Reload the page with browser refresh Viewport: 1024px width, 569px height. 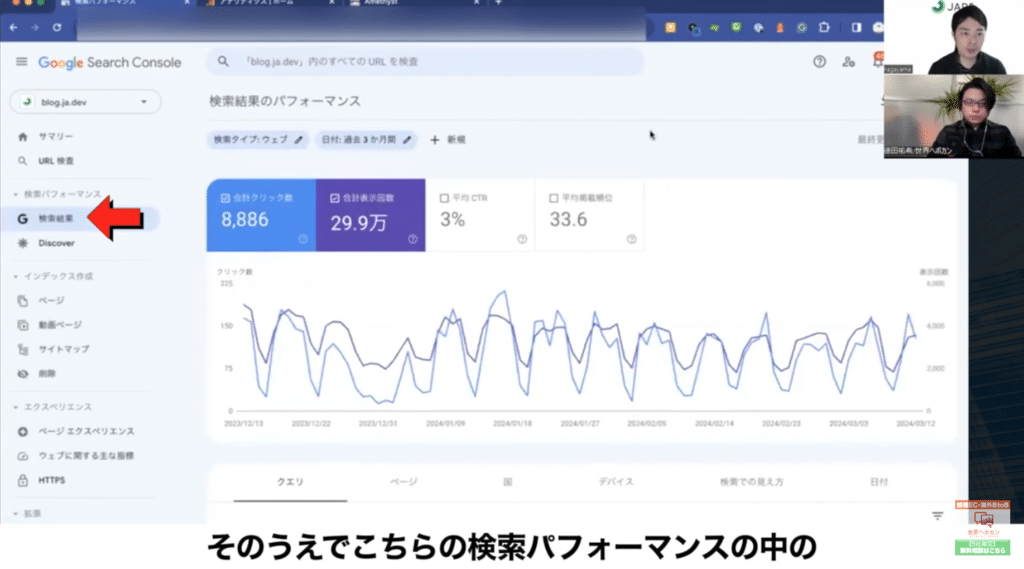(x=57, y=27)
